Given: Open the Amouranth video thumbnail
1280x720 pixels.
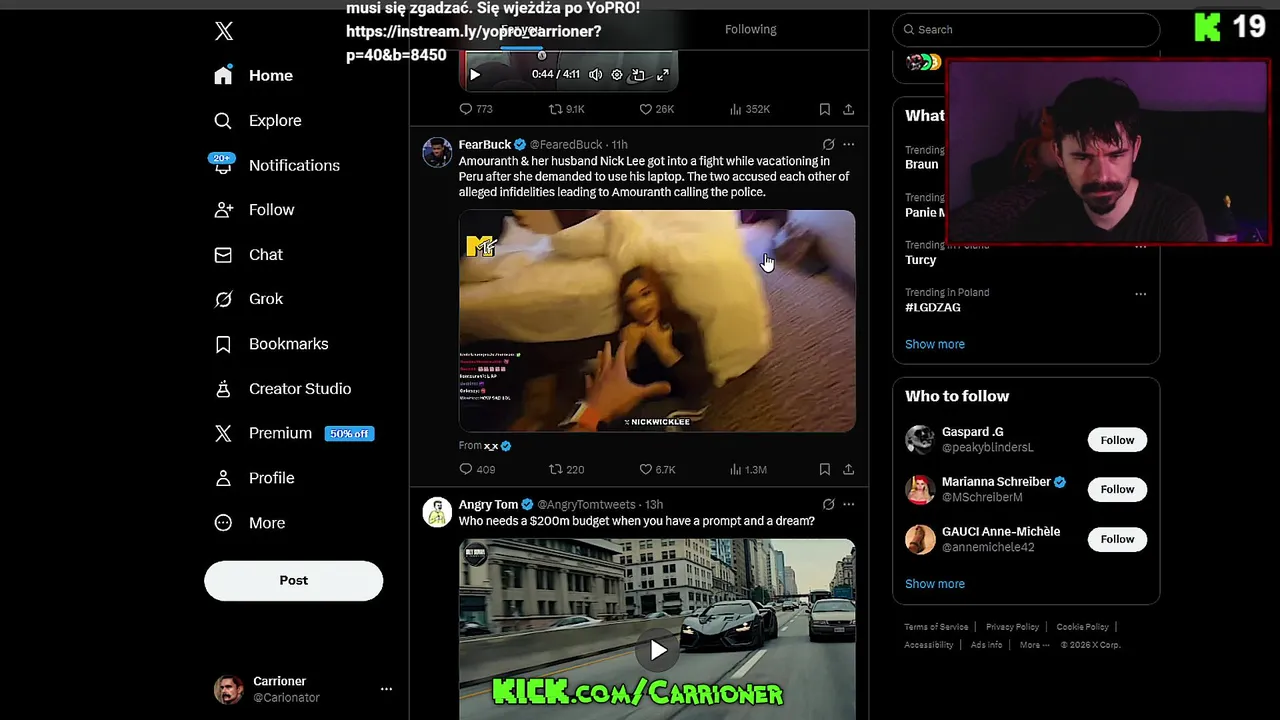Looking at the screenshot, I should click(x=657, y=321).
